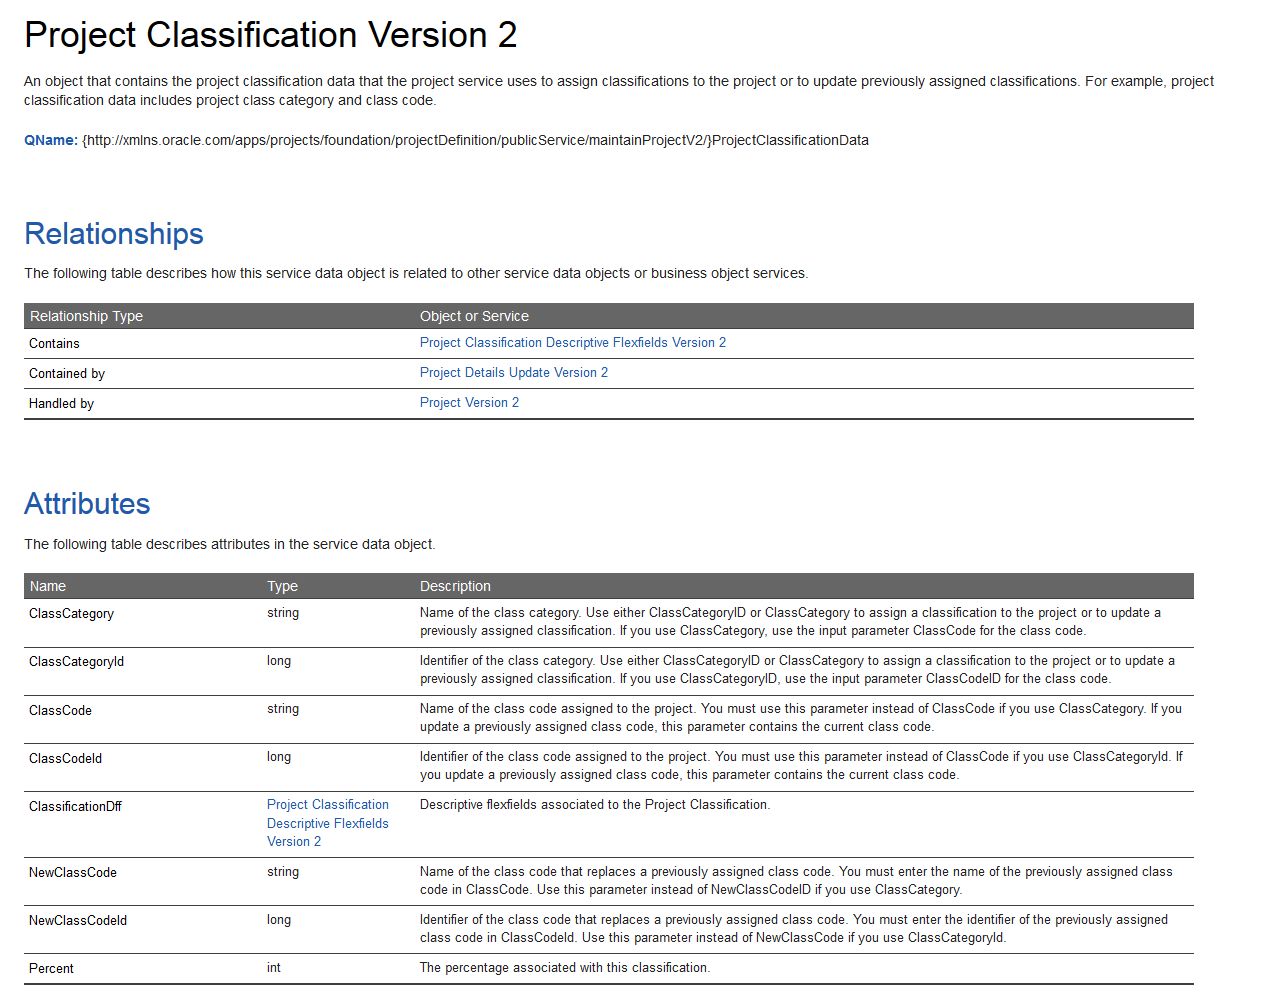Click the string type in ClassCode row
The image size is (1272, 997).
(283, 709)
